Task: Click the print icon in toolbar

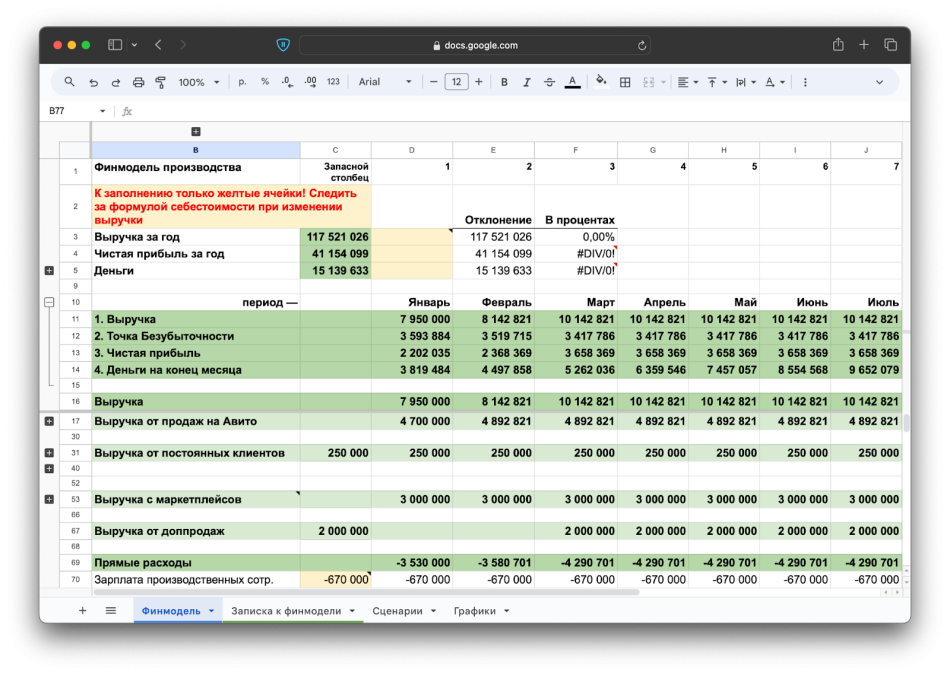Action: point(138,82)
